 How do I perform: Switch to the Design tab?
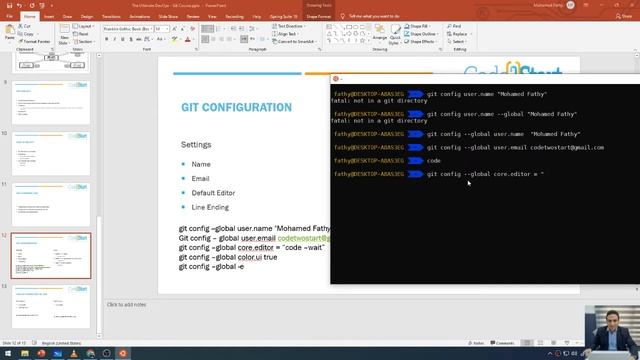(x=87, y=17)
